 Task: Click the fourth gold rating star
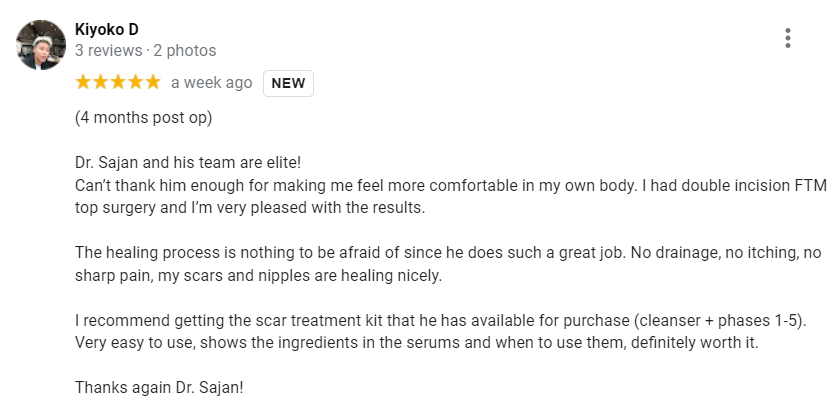click(136, 82)
